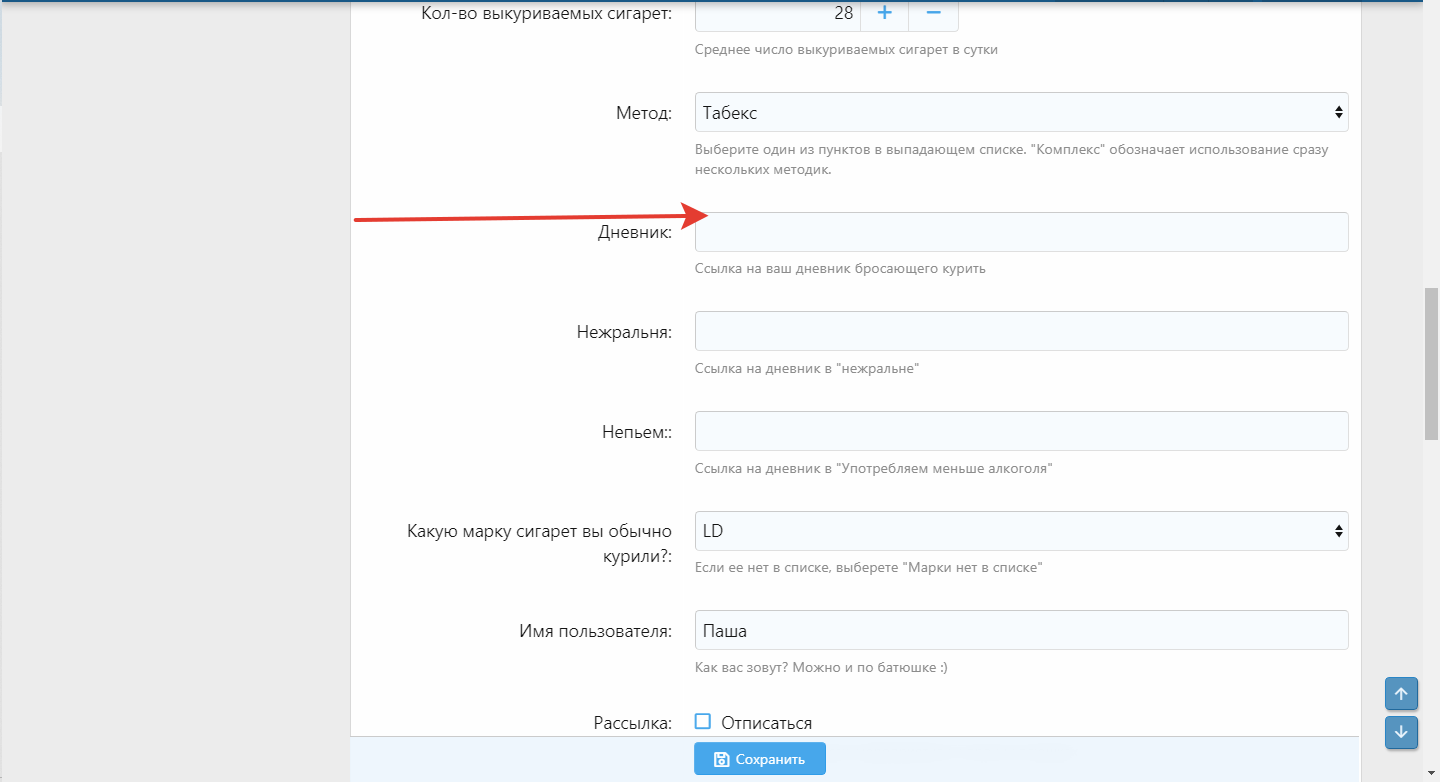Click the Рассылка: label

[633, 723]
